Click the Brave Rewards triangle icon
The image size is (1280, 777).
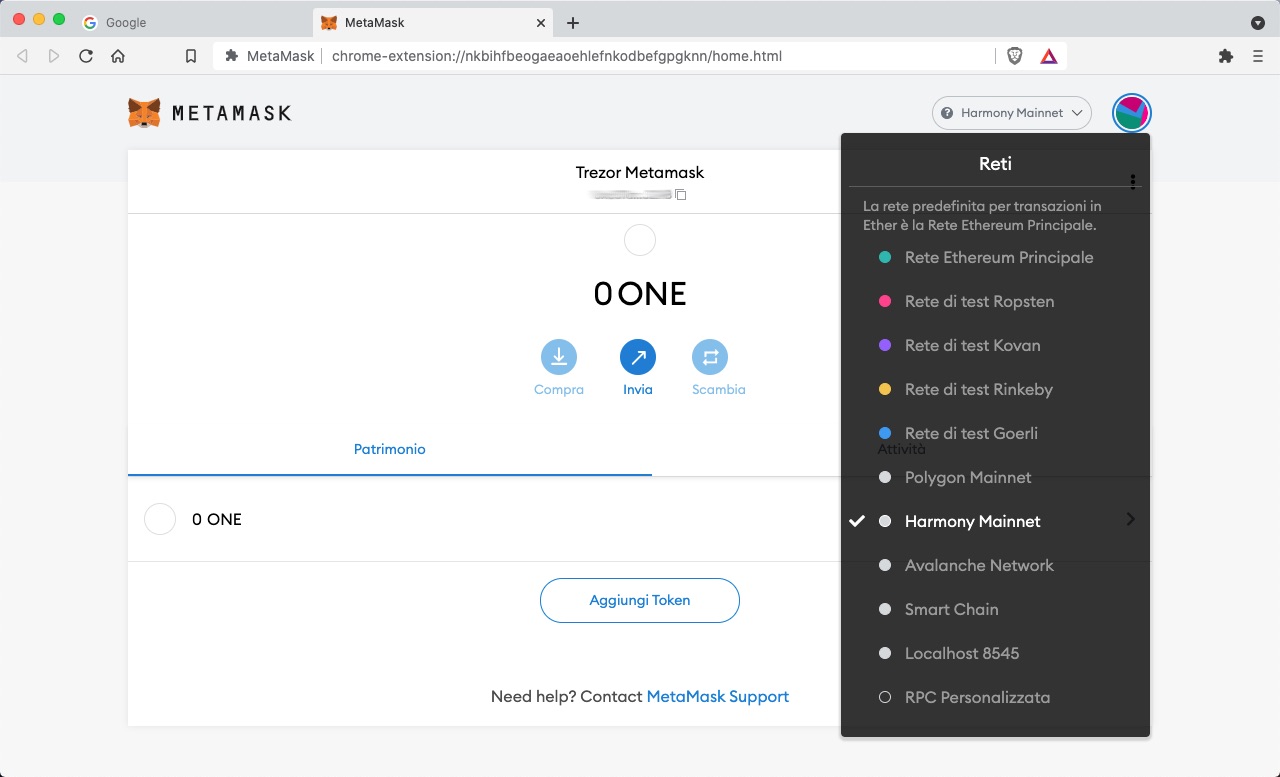pos(1048,56)
